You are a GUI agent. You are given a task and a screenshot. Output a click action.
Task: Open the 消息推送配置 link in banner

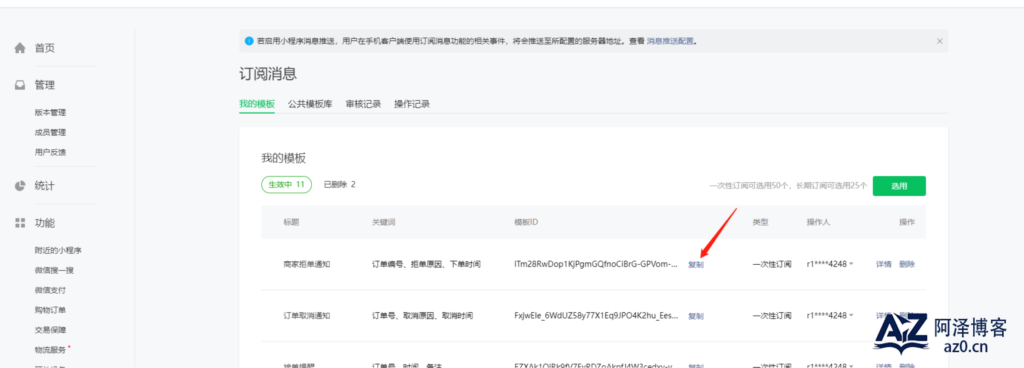[x=670, y=41]
